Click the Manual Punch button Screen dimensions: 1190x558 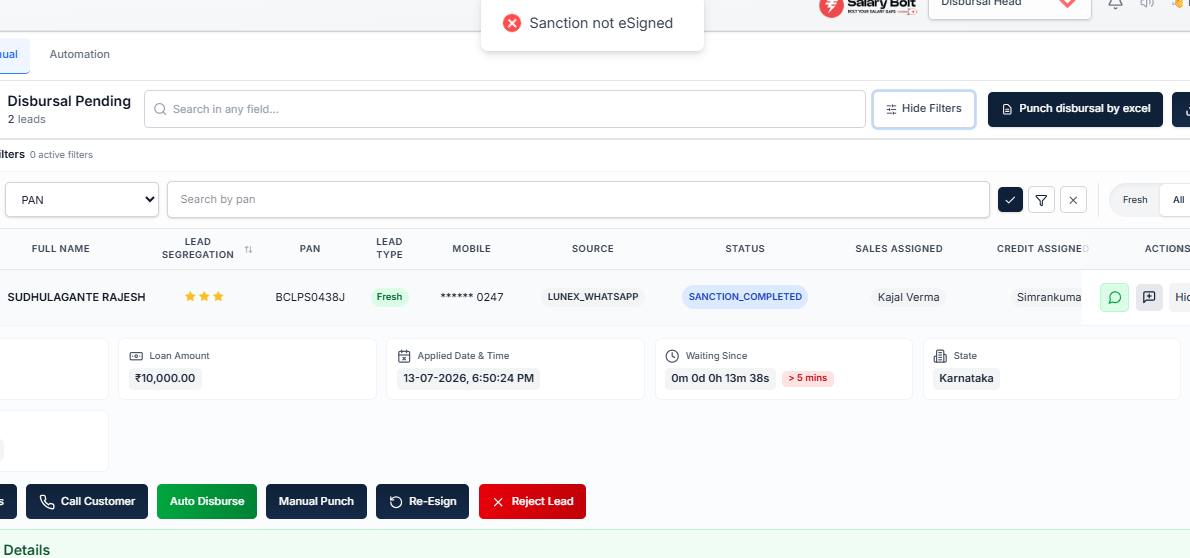pyautogui.click(x=316, y=501)
